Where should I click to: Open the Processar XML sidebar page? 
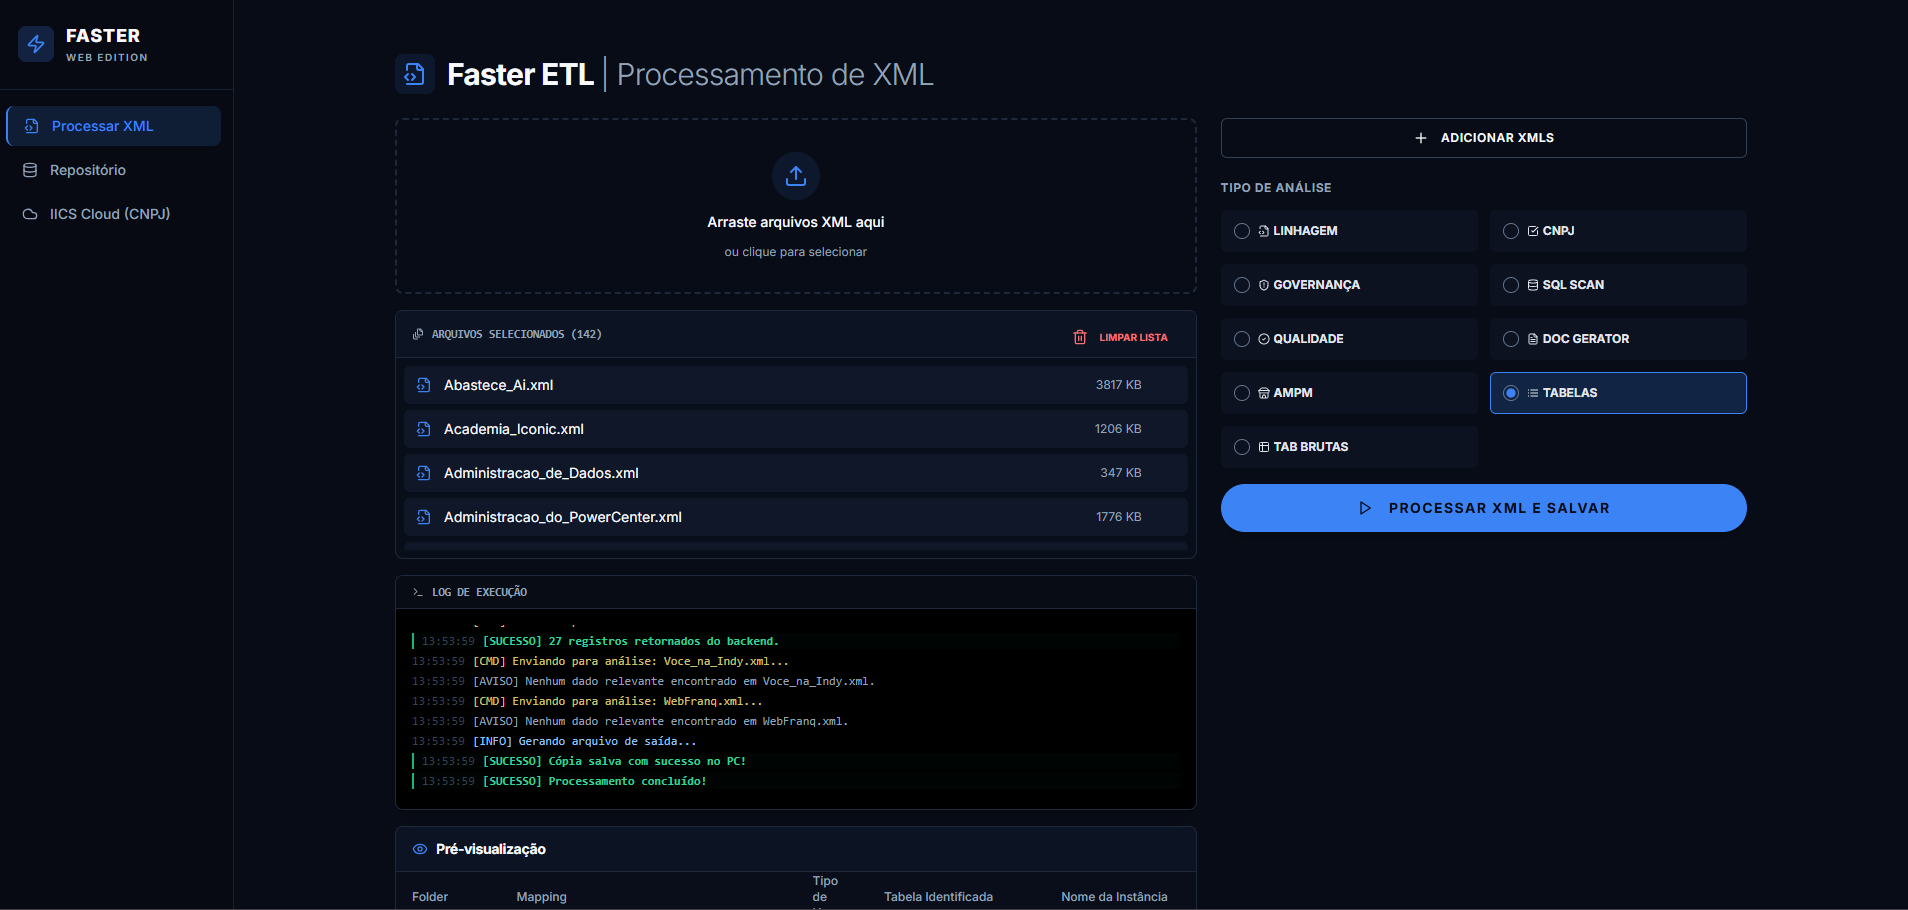114,126
